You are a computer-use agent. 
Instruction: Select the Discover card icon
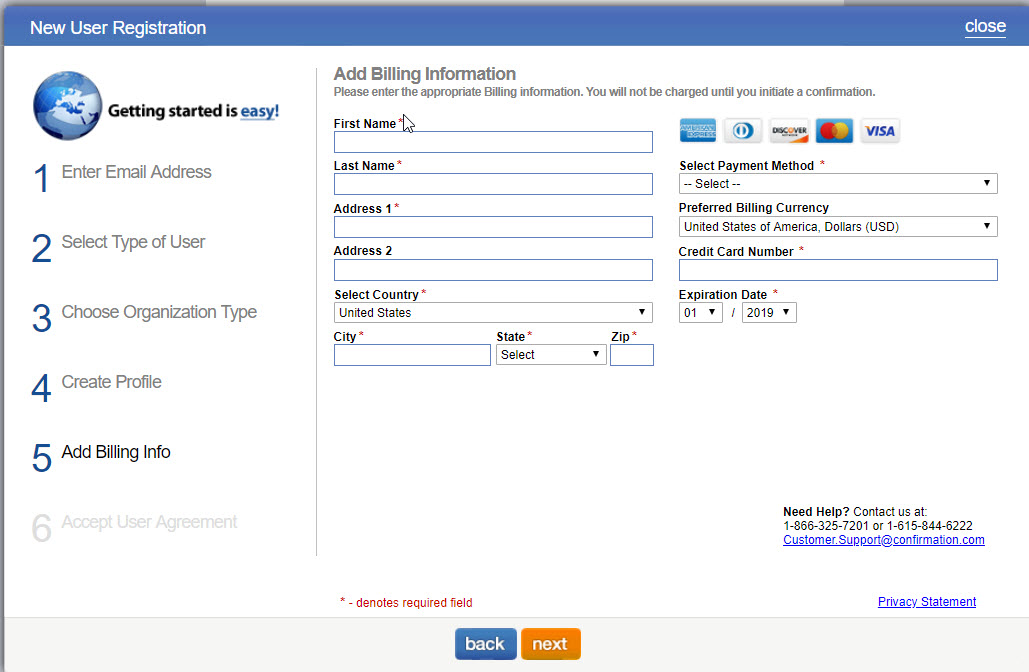tap(788, 130)
